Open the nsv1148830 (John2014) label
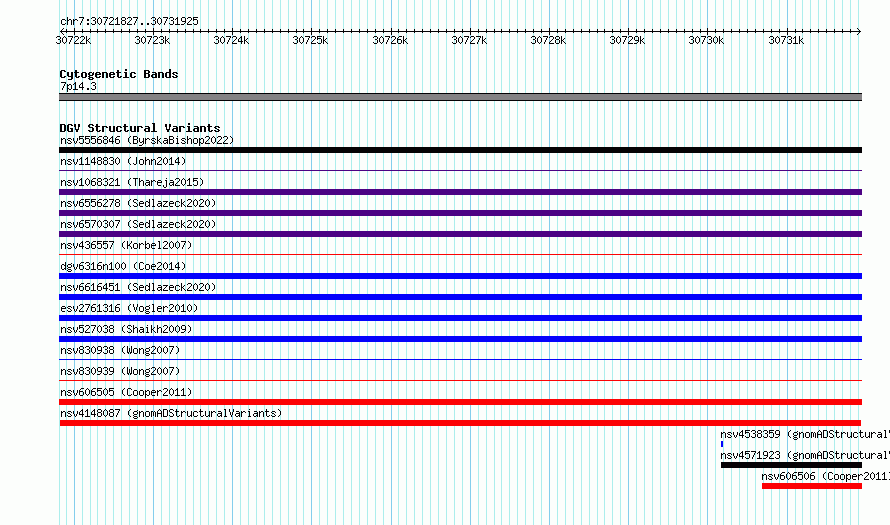The height and width of the screenshot is (525, 890). coord(123,161)
